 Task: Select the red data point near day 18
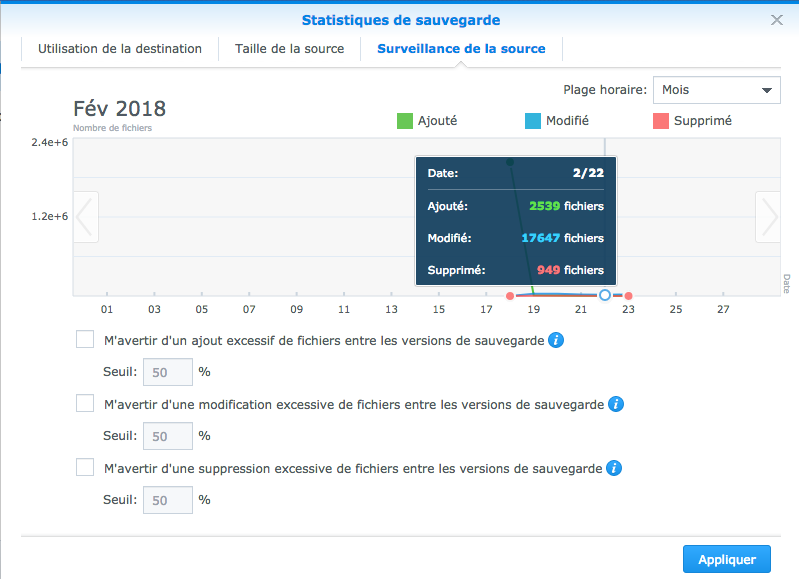click(510, 296)
